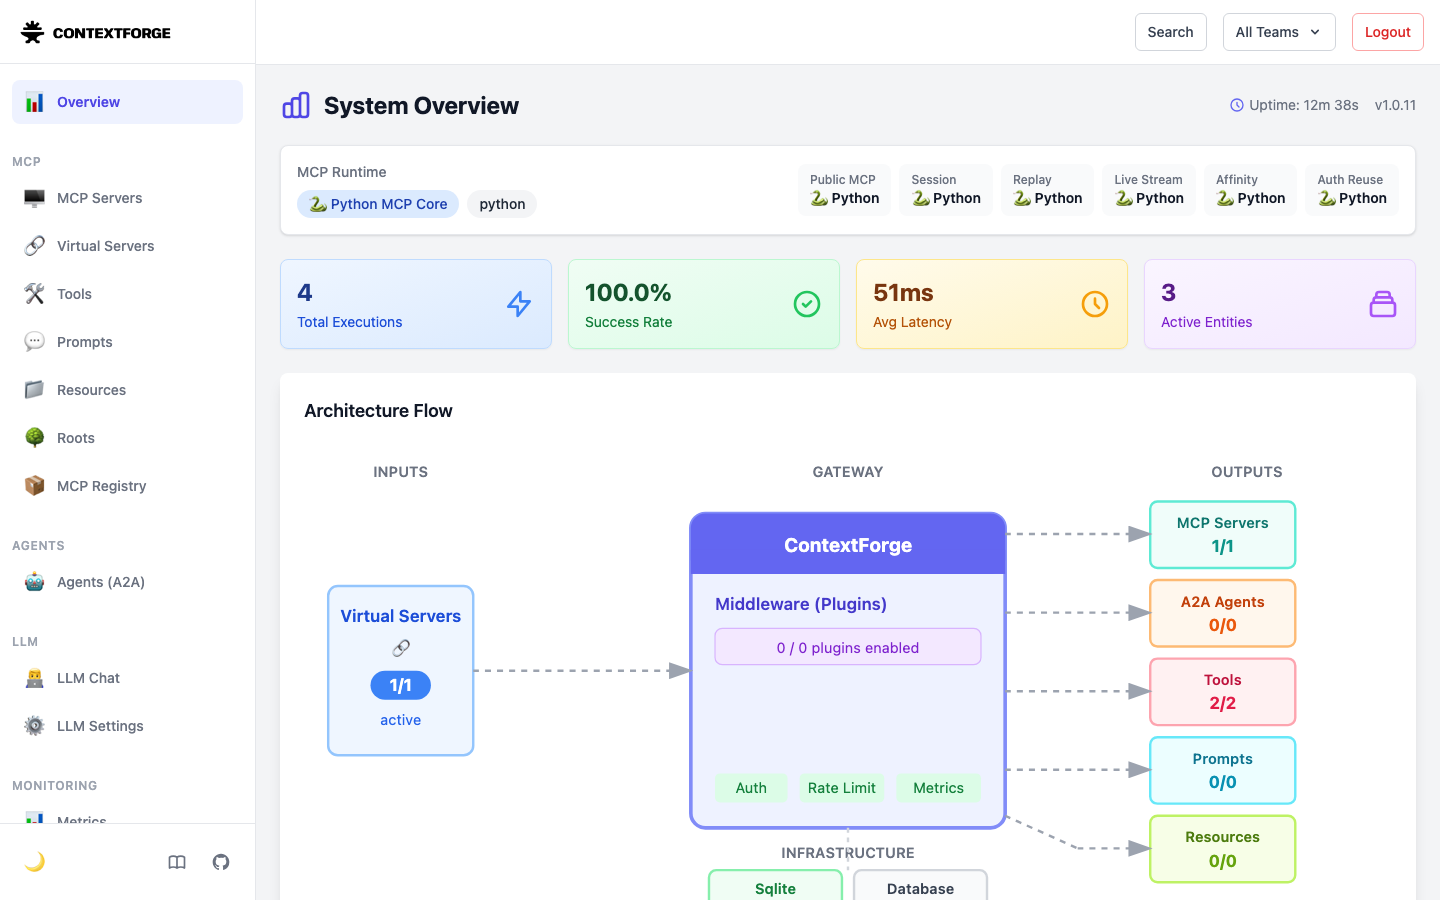Open LLM Settings from sidebar
This screenshot has width=1440, height=900.
point(127,726)
